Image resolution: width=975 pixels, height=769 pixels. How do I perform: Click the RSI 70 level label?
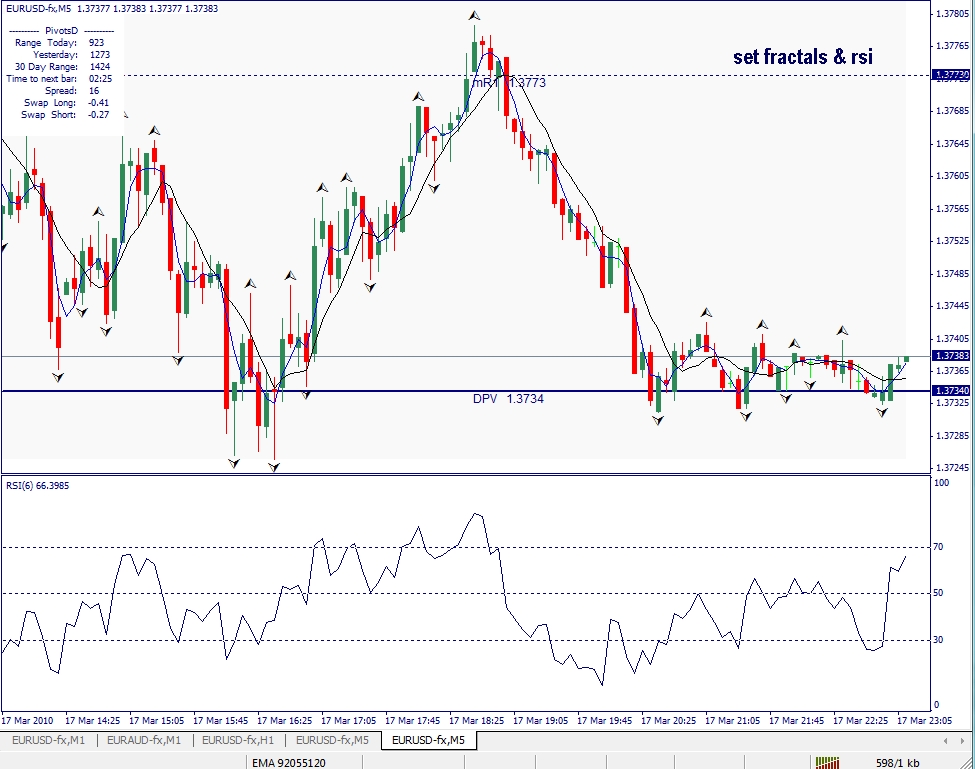point(938,547)
